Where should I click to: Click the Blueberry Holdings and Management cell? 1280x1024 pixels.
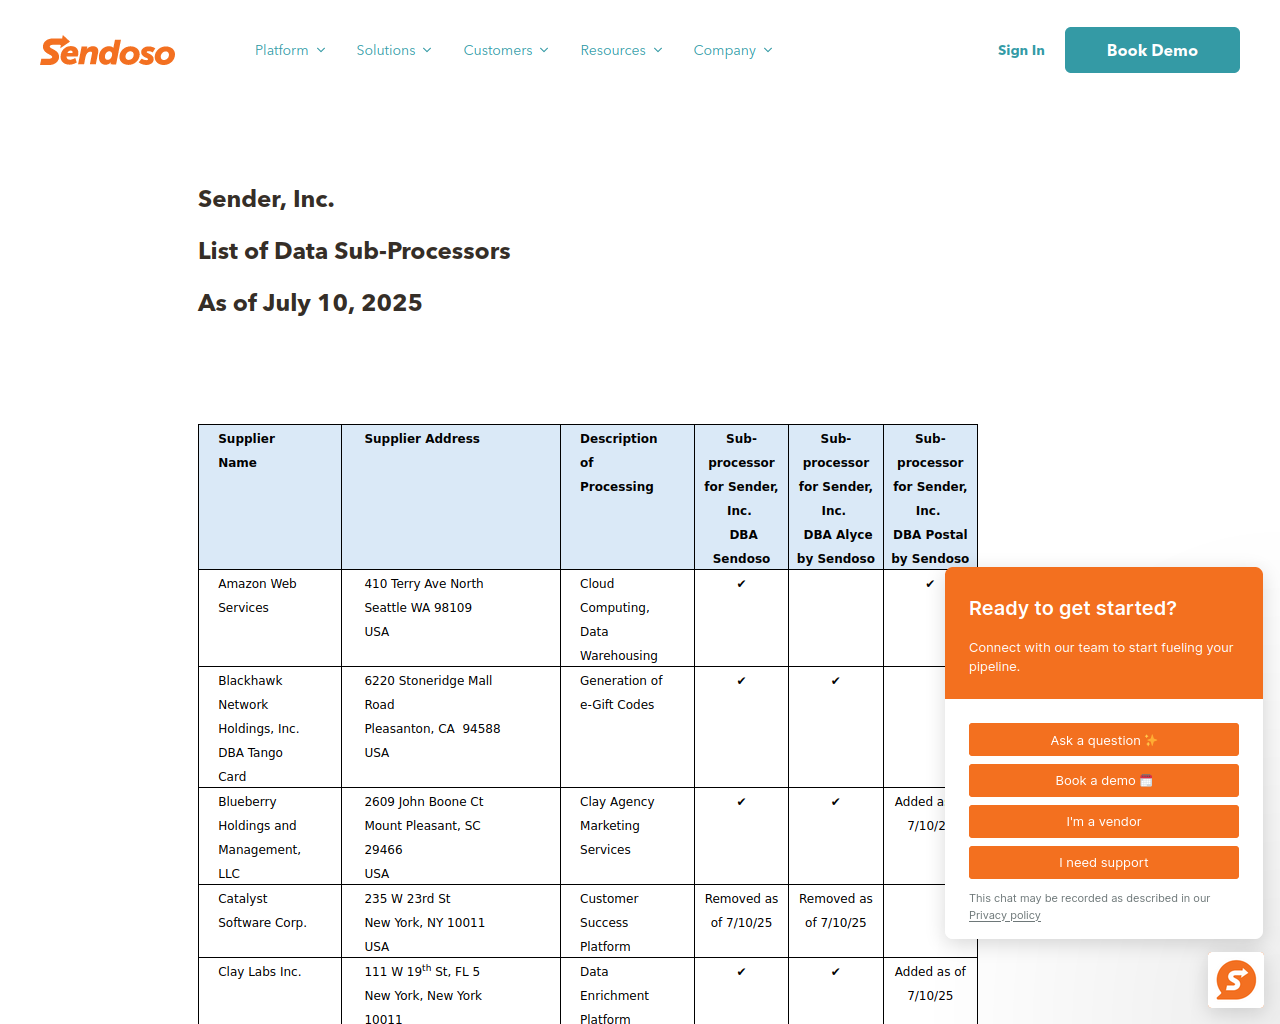pos(270,836)
